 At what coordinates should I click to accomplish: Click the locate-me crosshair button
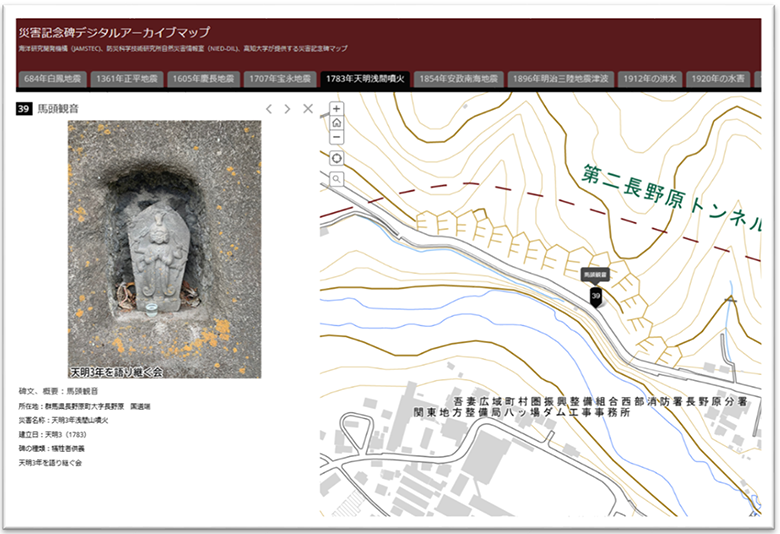(336, 158)
